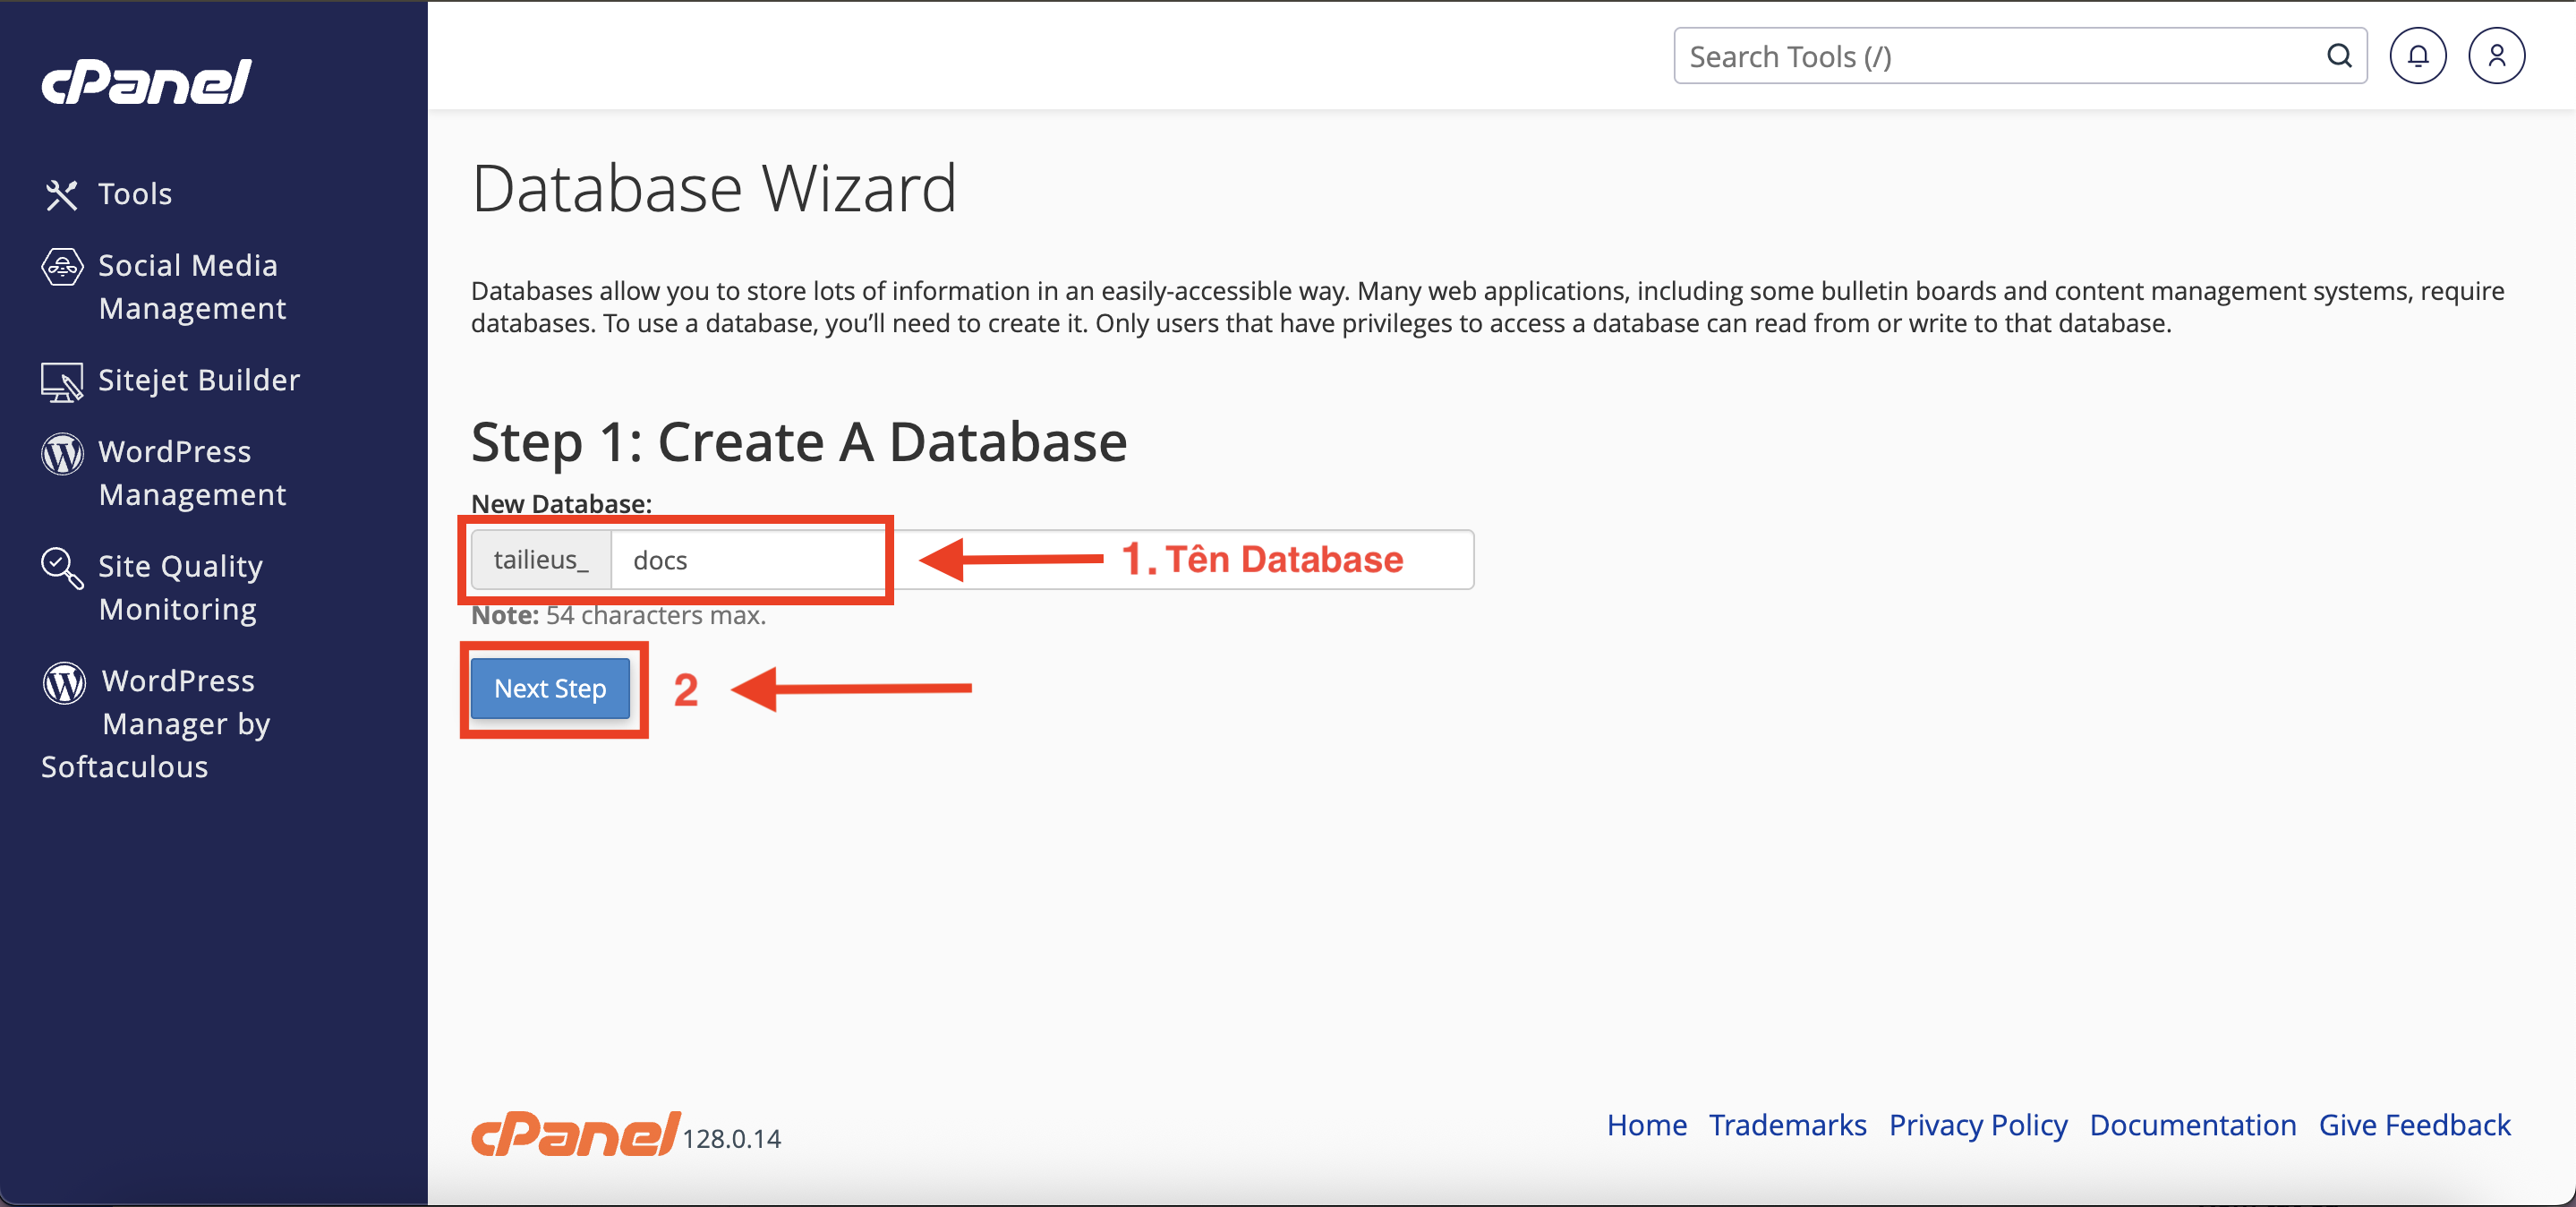Open notifications bell icon
This screenshot has width=2576, height=1207.
pyautogui.click(x=2417, y=56)
